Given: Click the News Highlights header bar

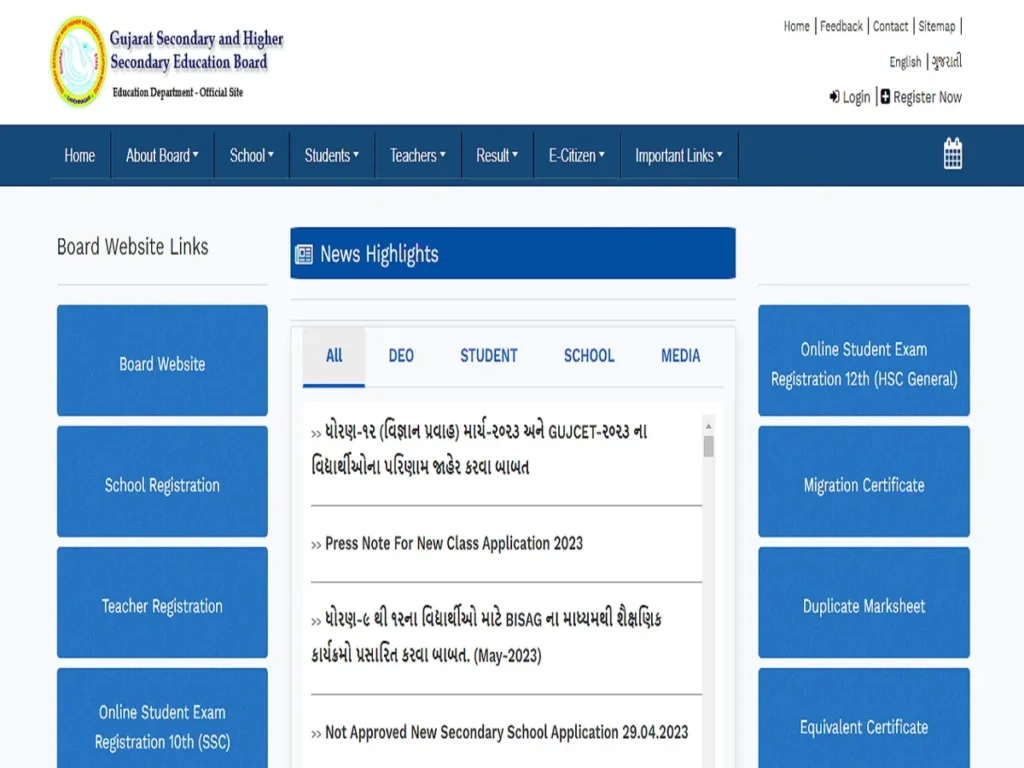Looking at the screenshot, I should tap(513, 253).
